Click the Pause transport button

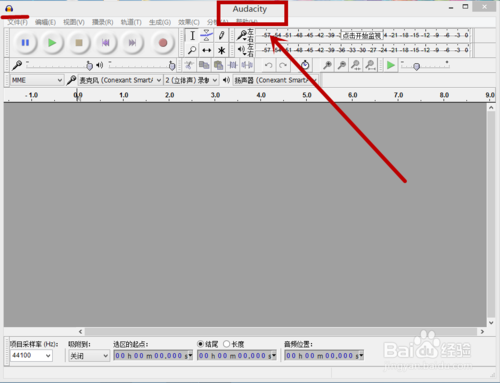(x=25, y=43)
